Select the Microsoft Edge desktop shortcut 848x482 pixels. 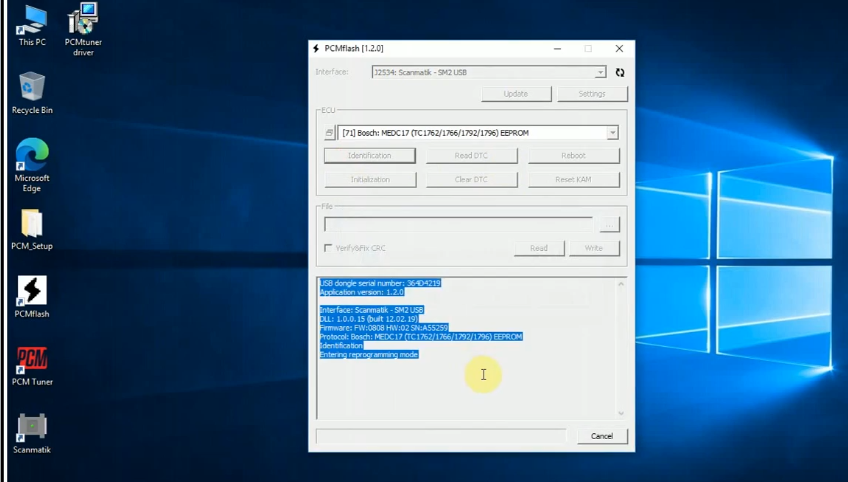tap(32, 165)
